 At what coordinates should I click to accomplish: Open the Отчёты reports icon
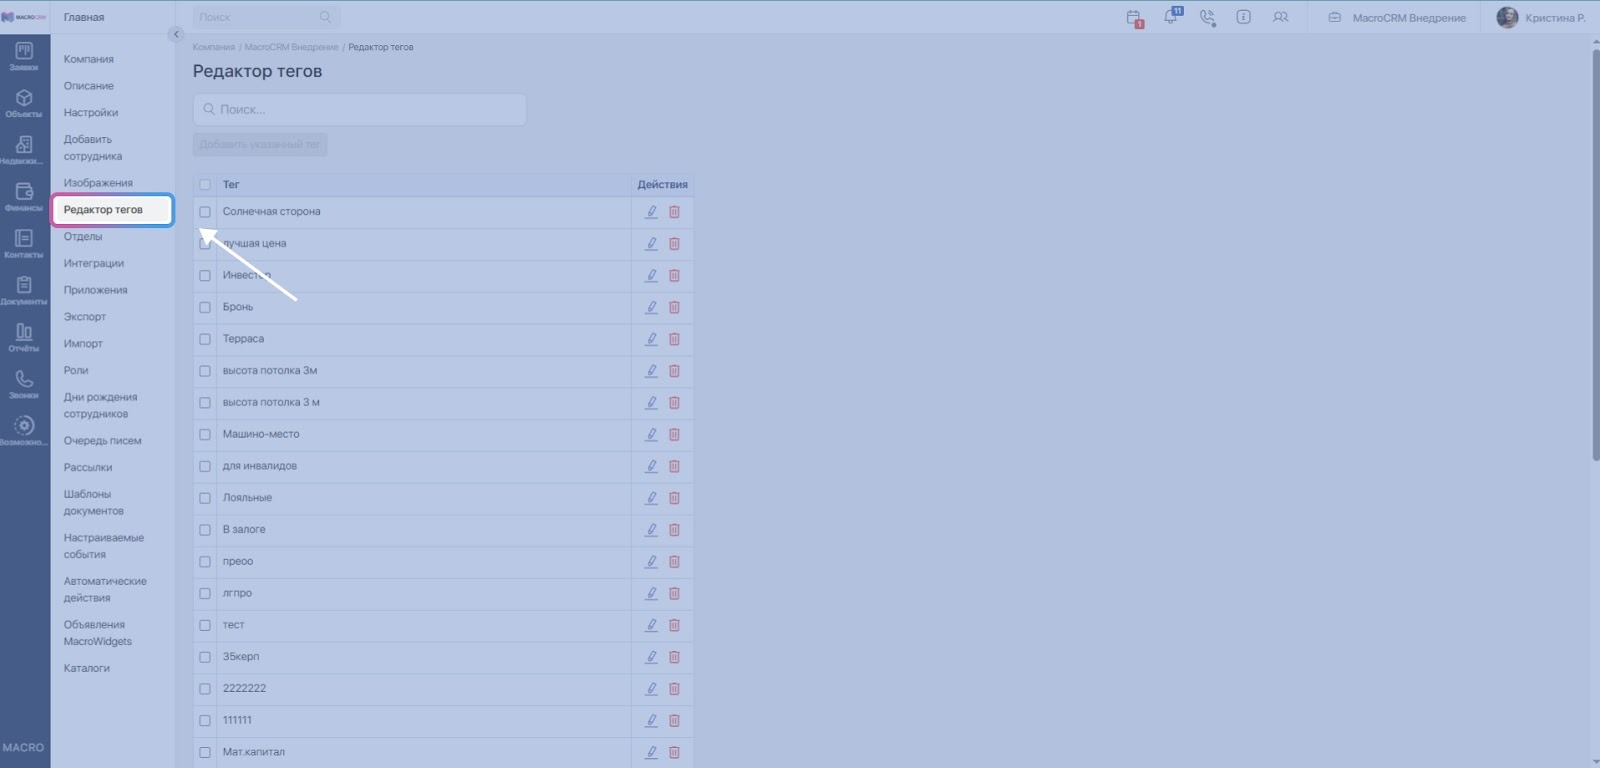24,336
